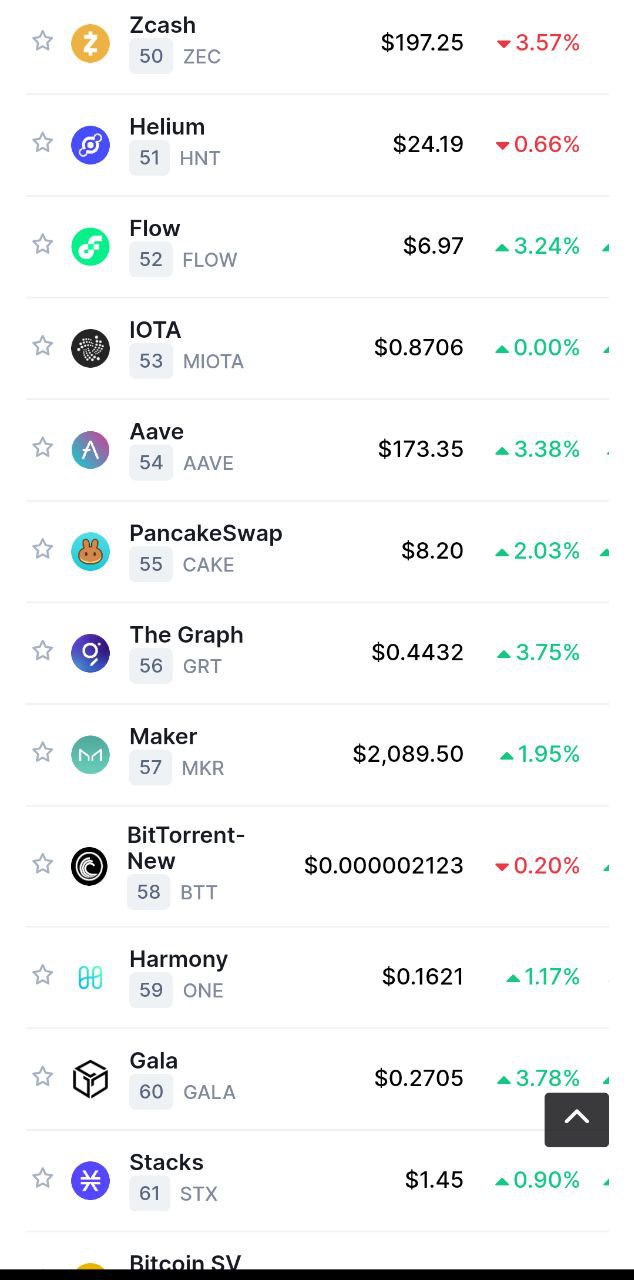Click the Aave coin logo icon

[90, 450]
